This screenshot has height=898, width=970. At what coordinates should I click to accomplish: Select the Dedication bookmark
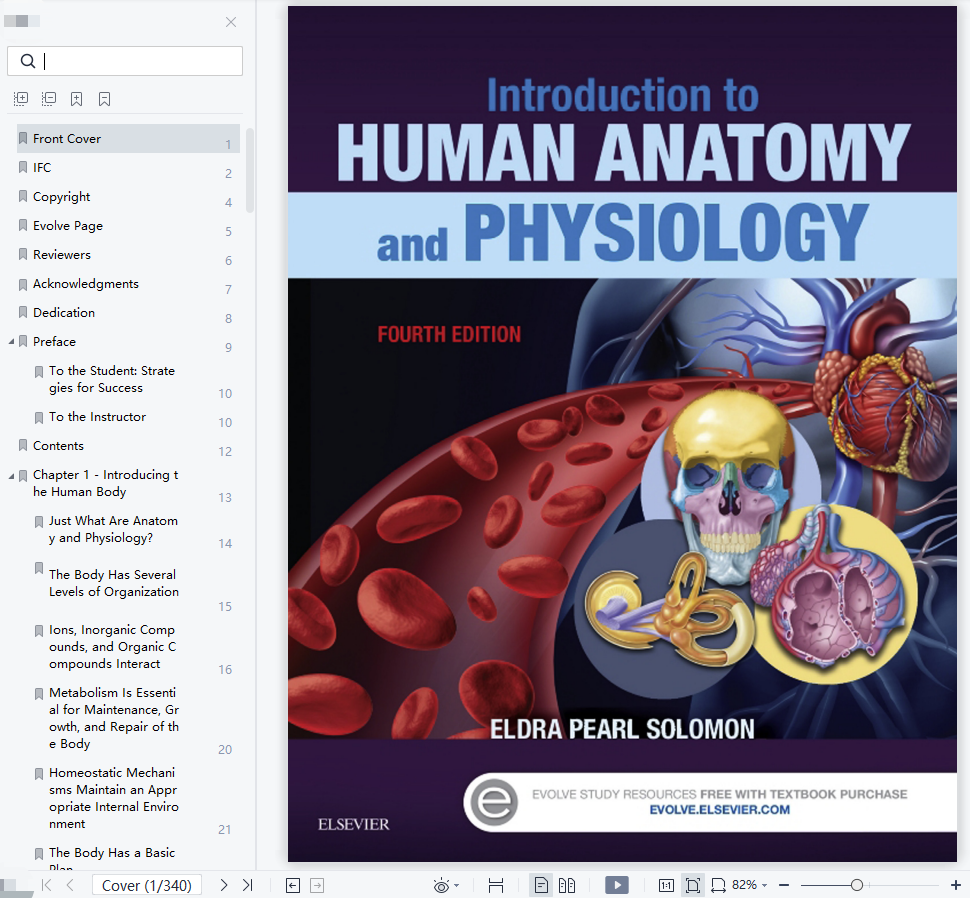click(x=64, y=313)
